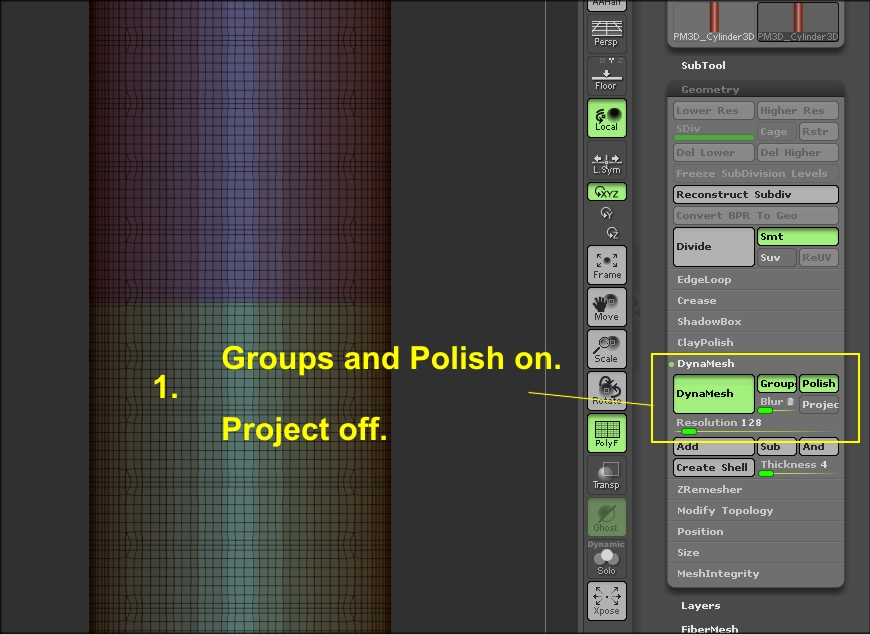Click Reconstruct Subdiv
The image size is (870, 634).
pos(755,194)
